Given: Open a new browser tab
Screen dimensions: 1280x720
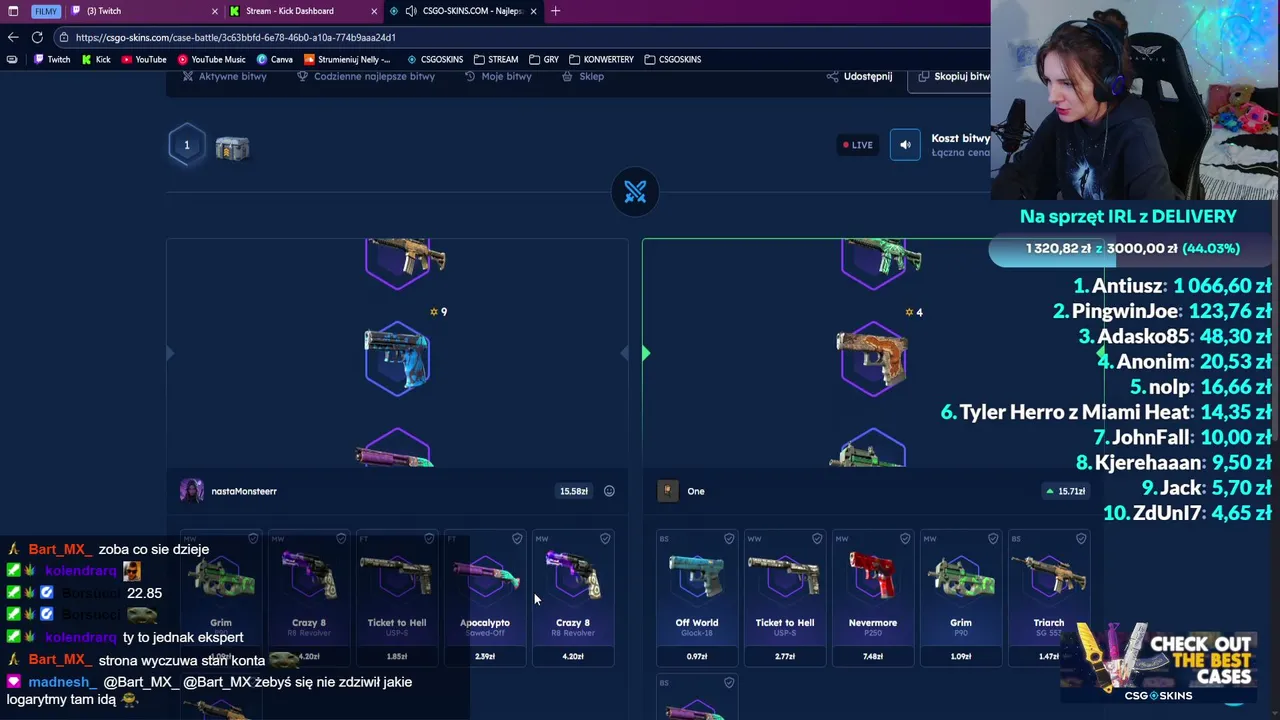Looking at the screenshot, I should pyautogui.click(x=555, y=11).
